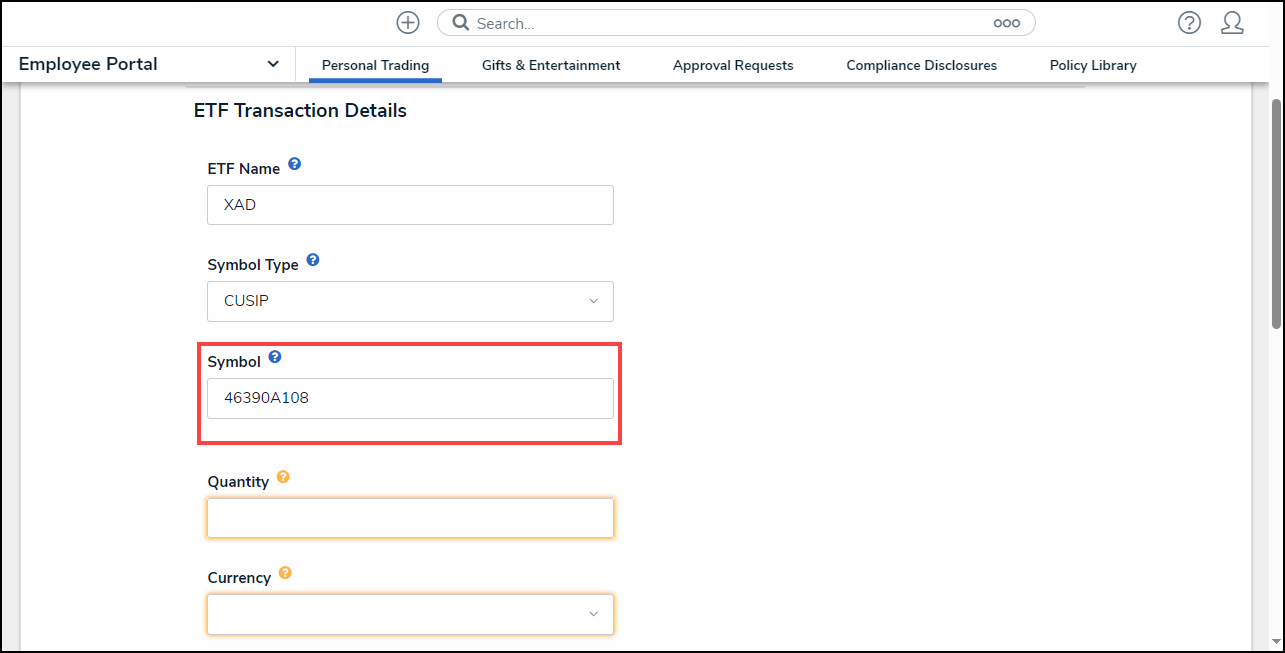Image resolution: width=1285 pixels, height=653 pixels.
Task: Open the Approval Requests tab
Action: (733, 65)
